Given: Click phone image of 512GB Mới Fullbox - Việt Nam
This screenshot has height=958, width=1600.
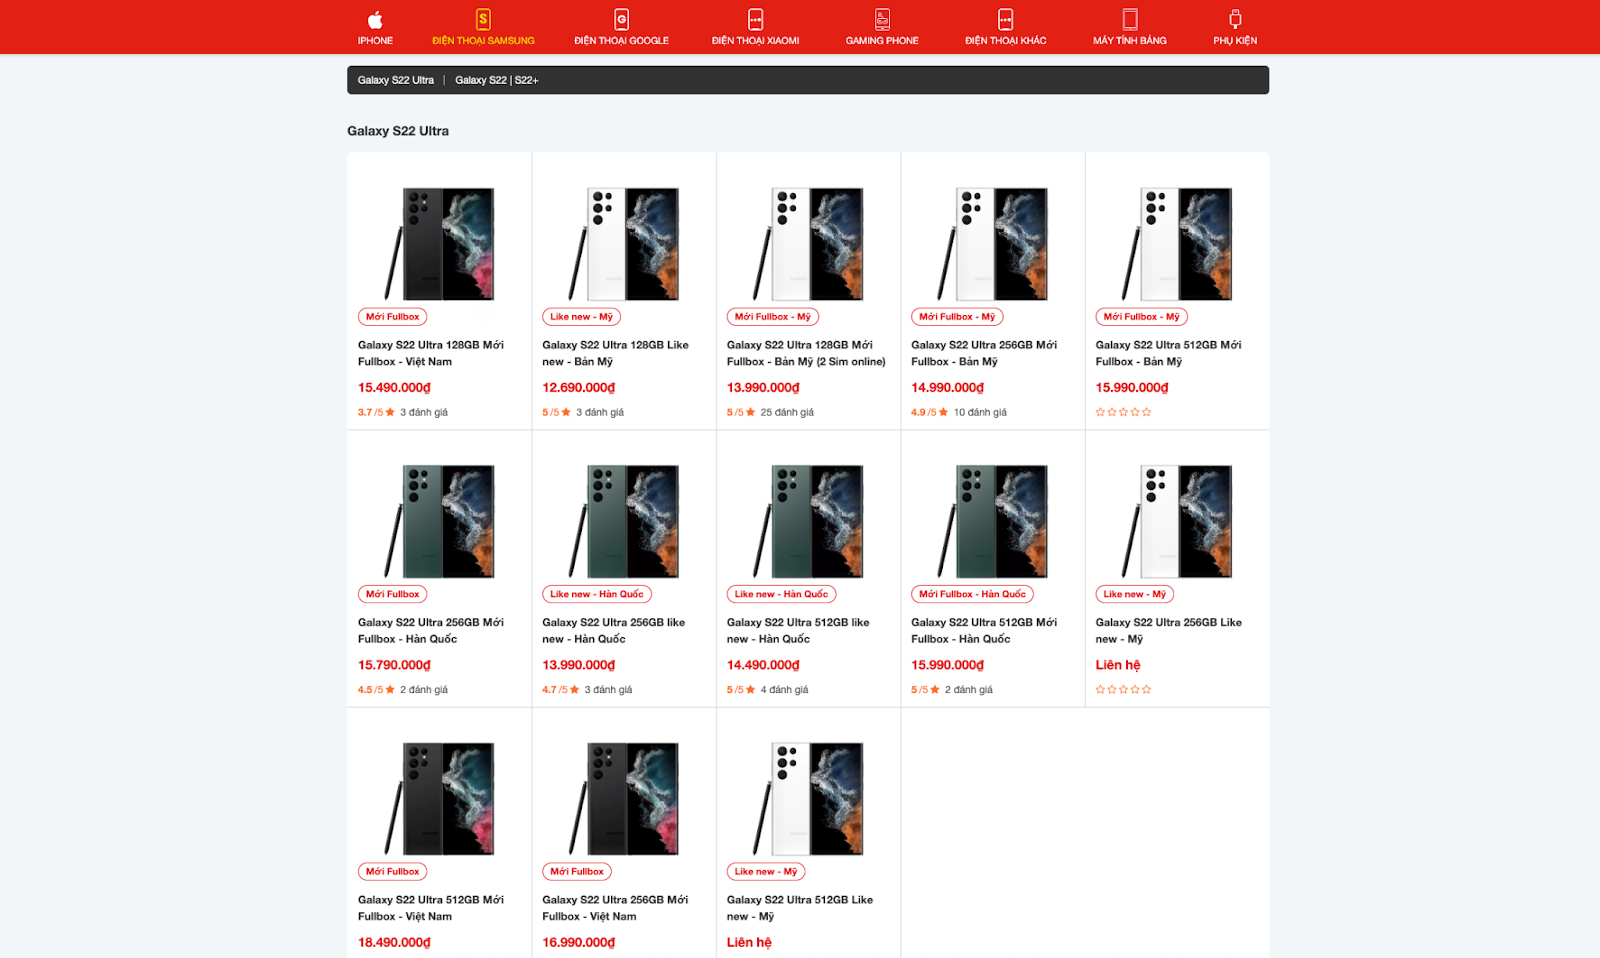Looking at the screenshot, I should pos(439,798).
